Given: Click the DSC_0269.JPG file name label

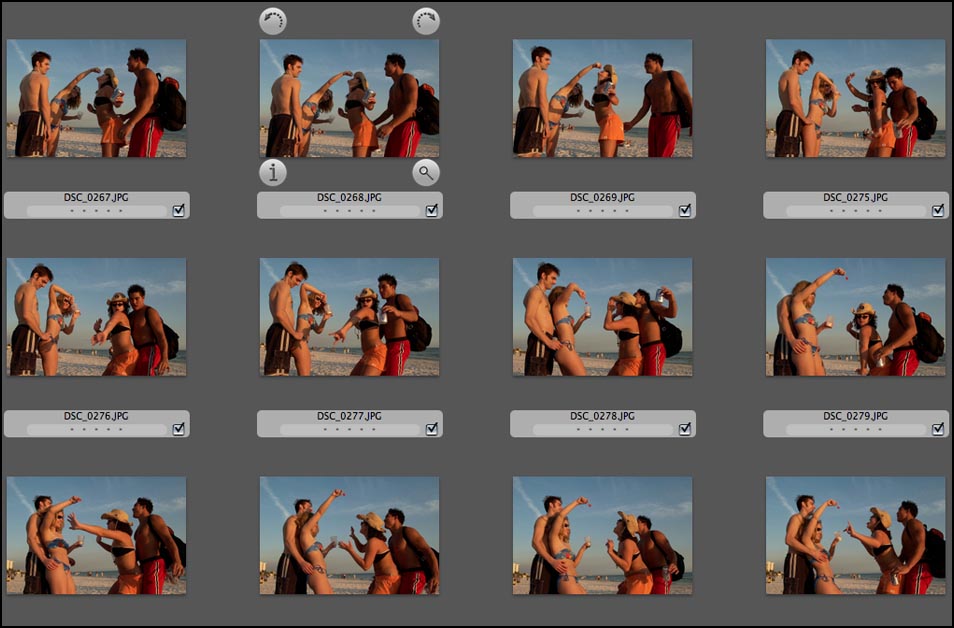Looking at the screenshot, I should click(x=602, y=198).
